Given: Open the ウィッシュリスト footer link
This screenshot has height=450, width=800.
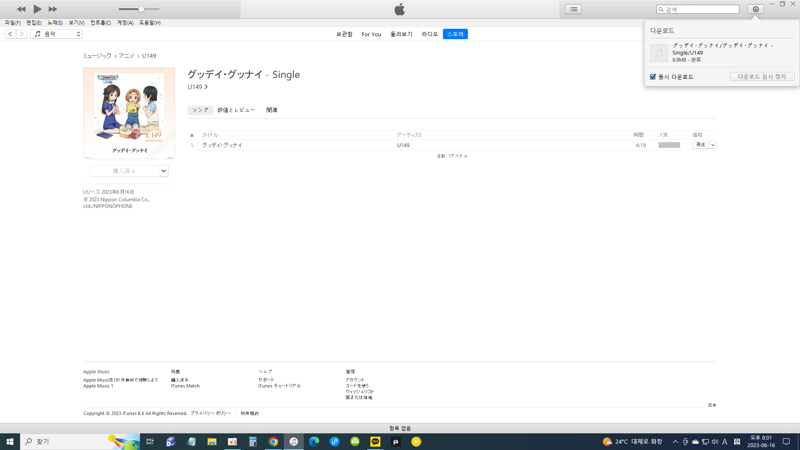Looking at the screenshot, I should 360,392.
